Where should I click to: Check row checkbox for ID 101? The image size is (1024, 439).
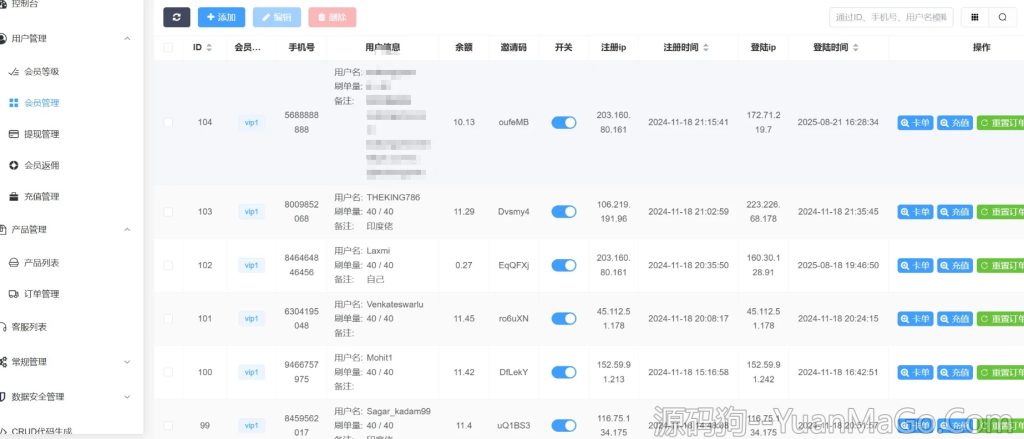(168, 319)
